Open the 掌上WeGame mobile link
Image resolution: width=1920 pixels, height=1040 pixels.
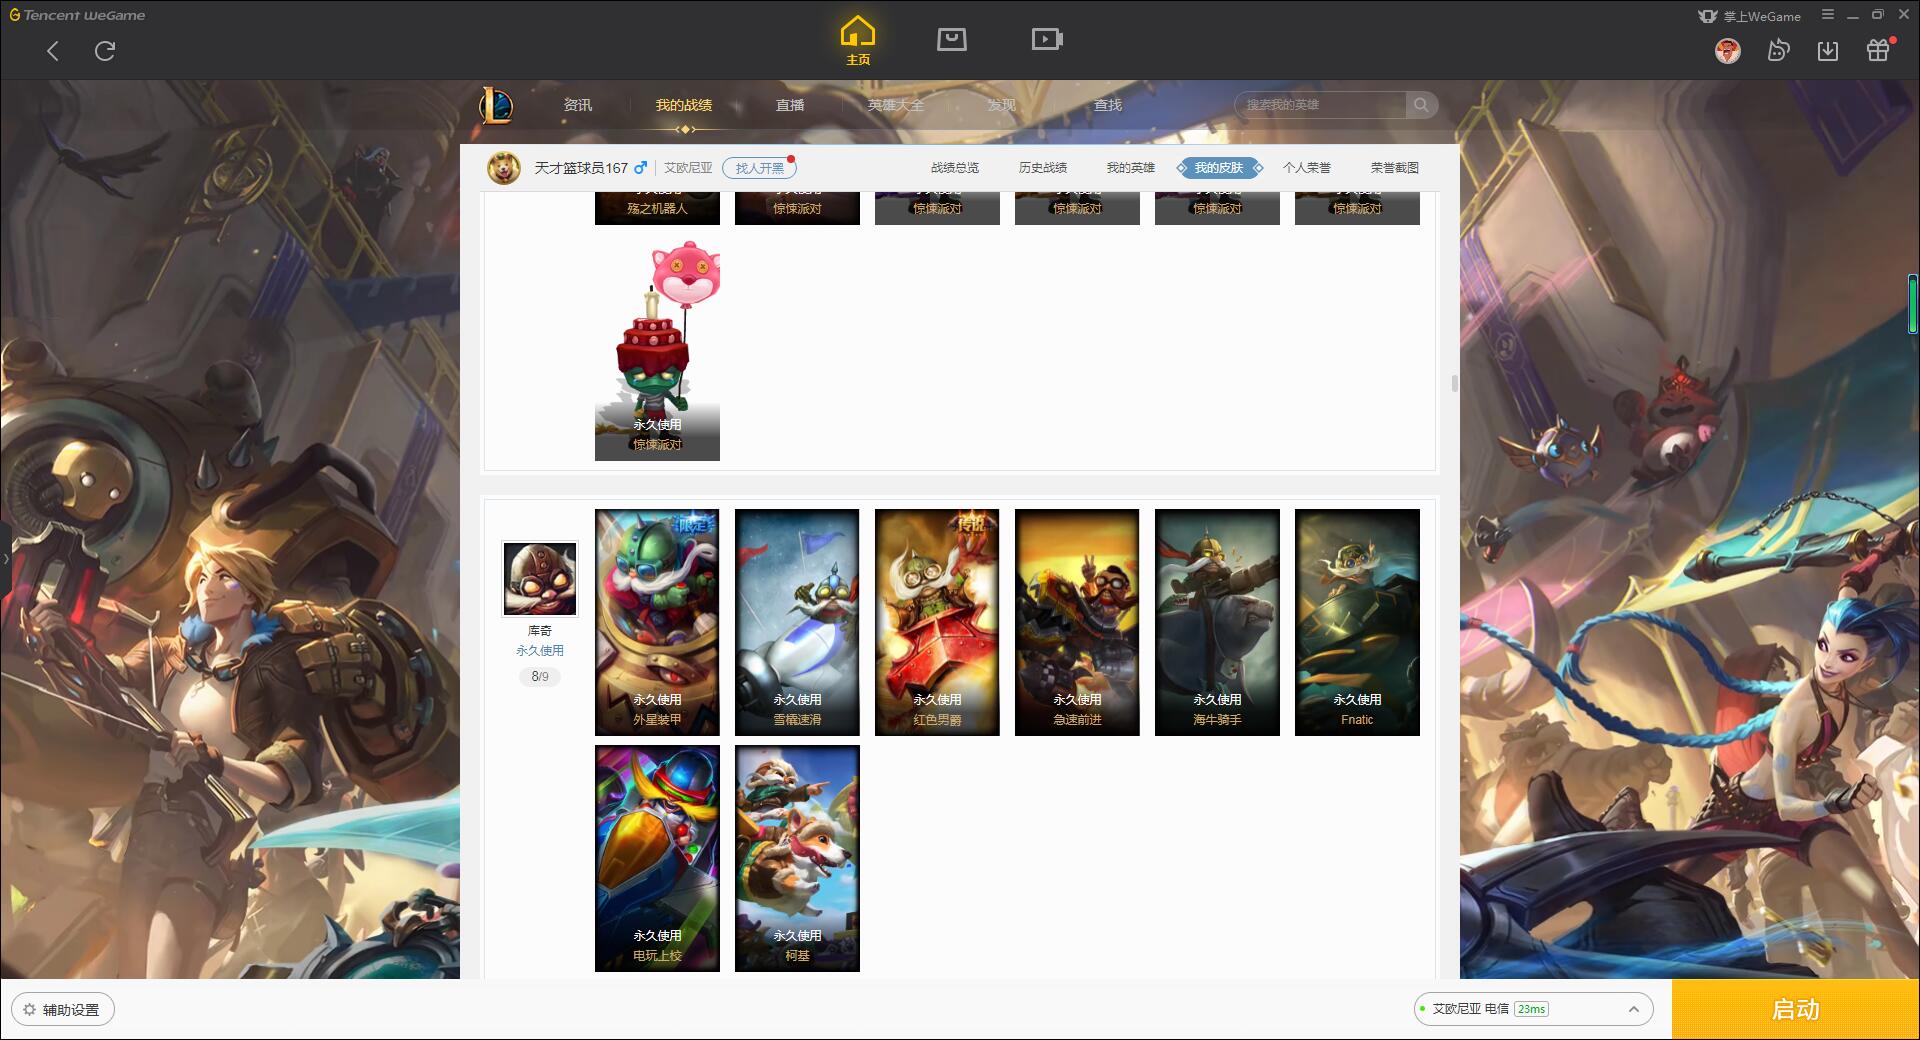pyautogui.click(x=1750, y=16)
